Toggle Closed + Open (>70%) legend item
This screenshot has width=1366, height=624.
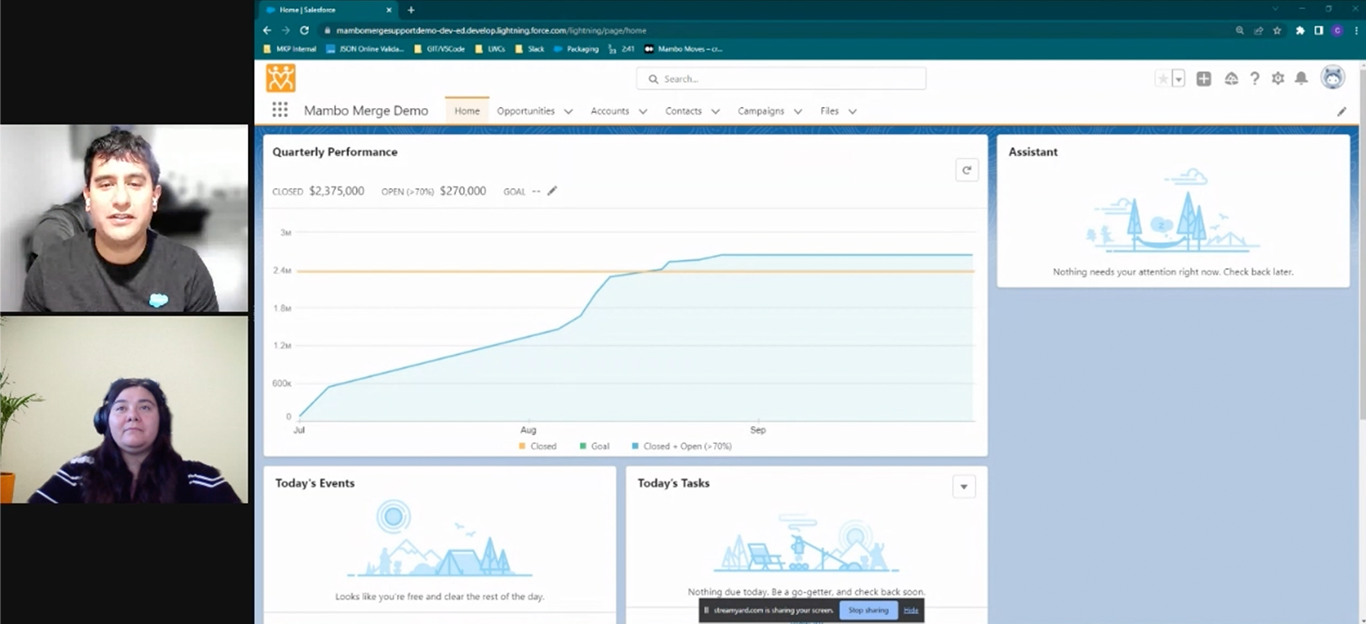click(x=681, y=446)
